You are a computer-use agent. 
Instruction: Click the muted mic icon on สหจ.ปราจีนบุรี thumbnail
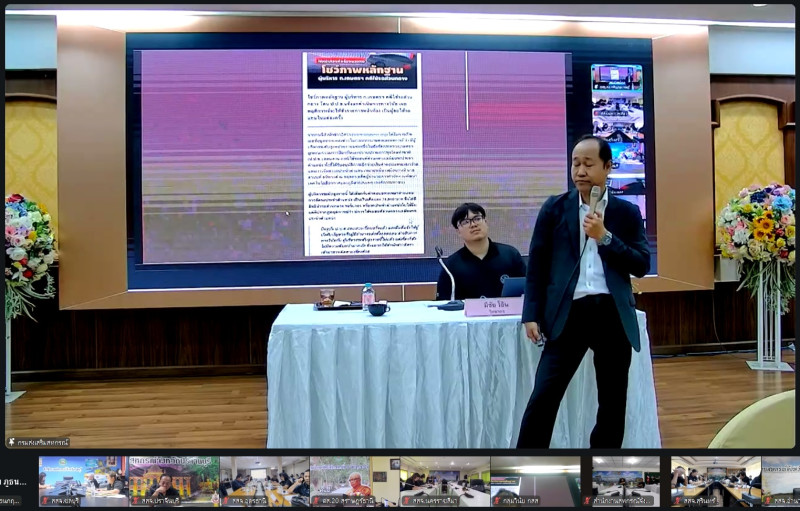[x=134, y=500]
